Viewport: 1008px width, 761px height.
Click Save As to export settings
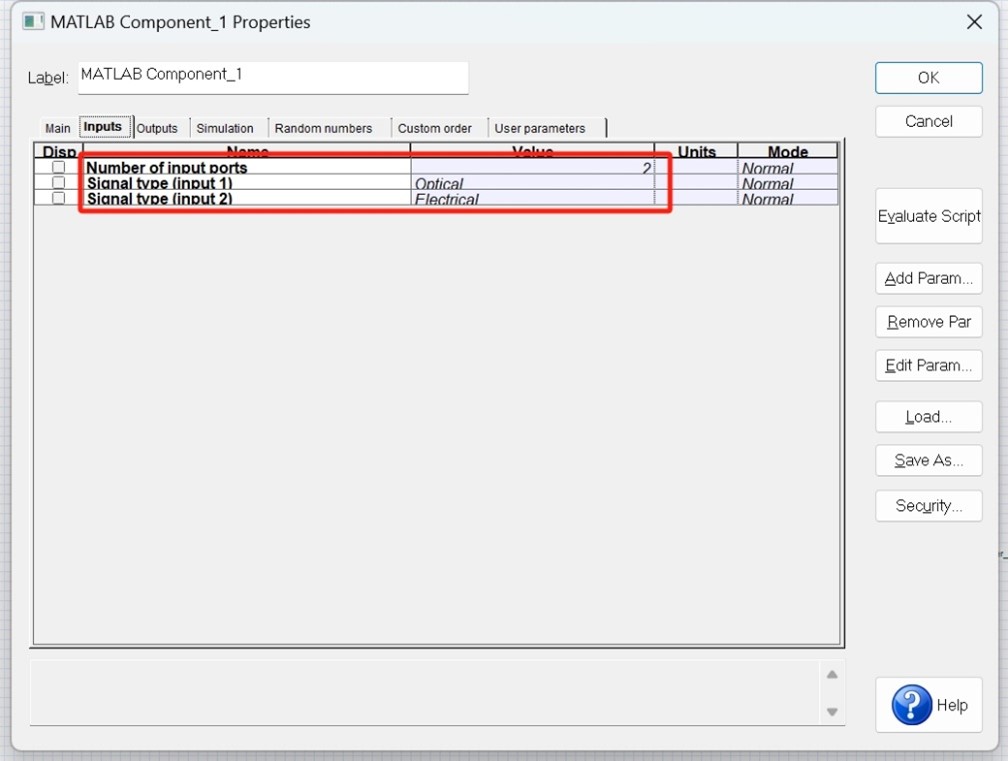coord(928,461)
